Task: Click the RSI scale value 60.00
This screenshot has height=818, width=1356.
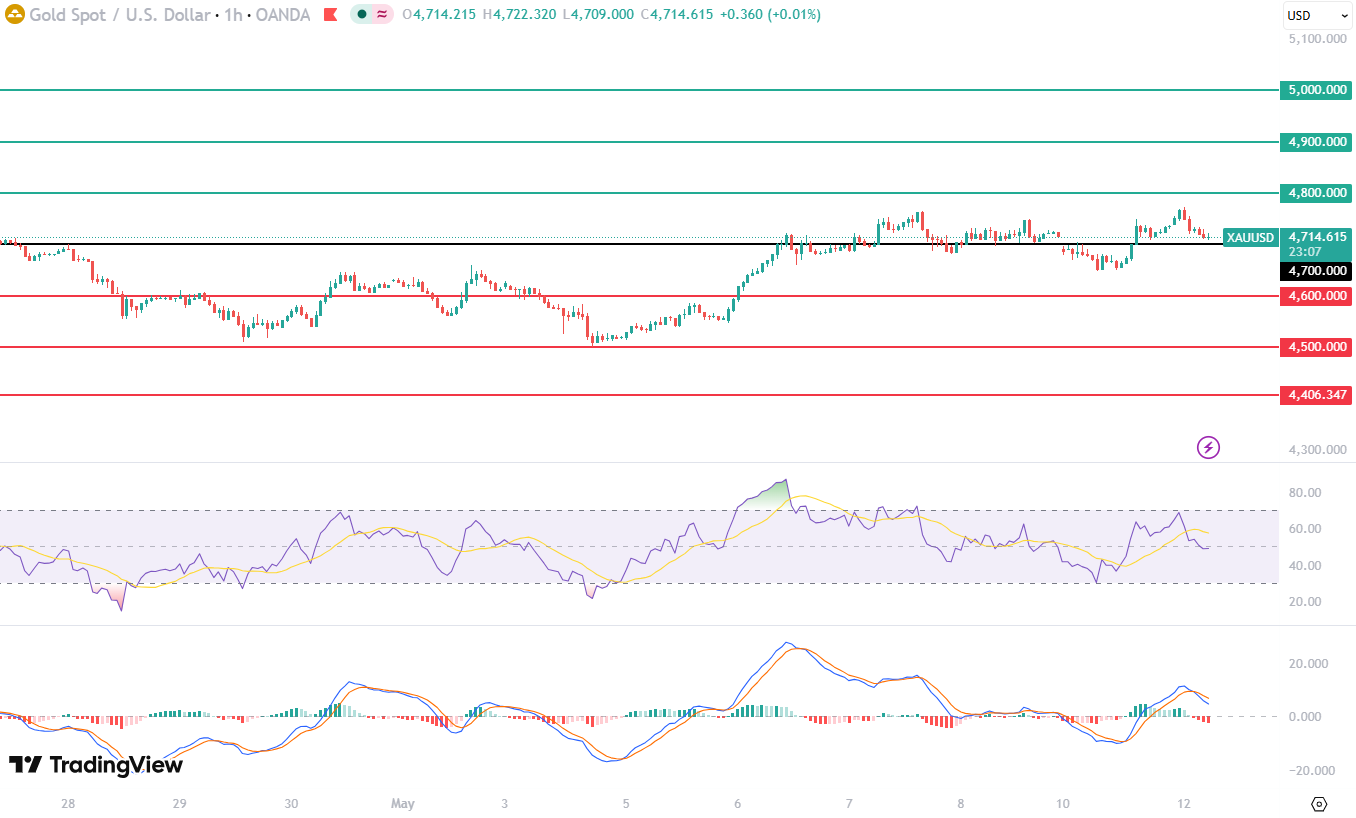Action: click(1305, 529)
